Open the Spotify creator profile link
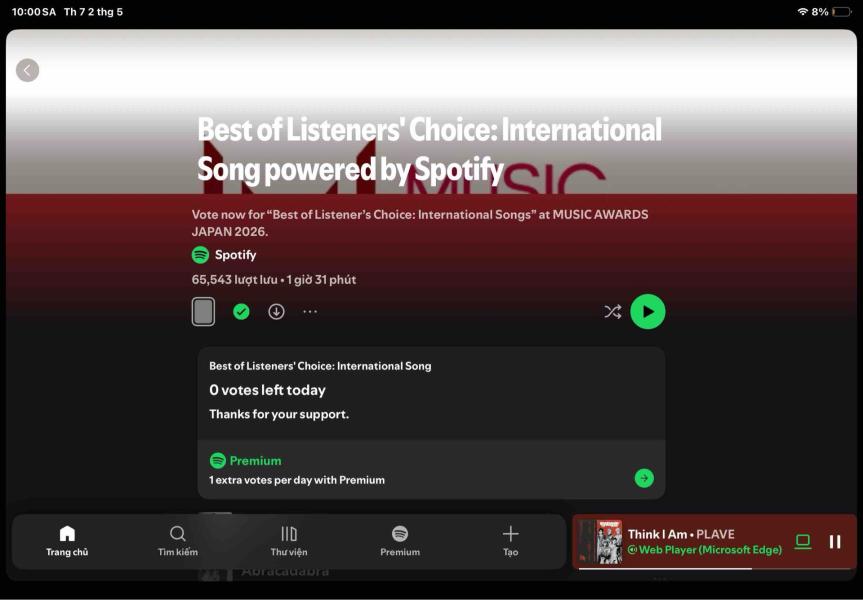 (236, 255)
